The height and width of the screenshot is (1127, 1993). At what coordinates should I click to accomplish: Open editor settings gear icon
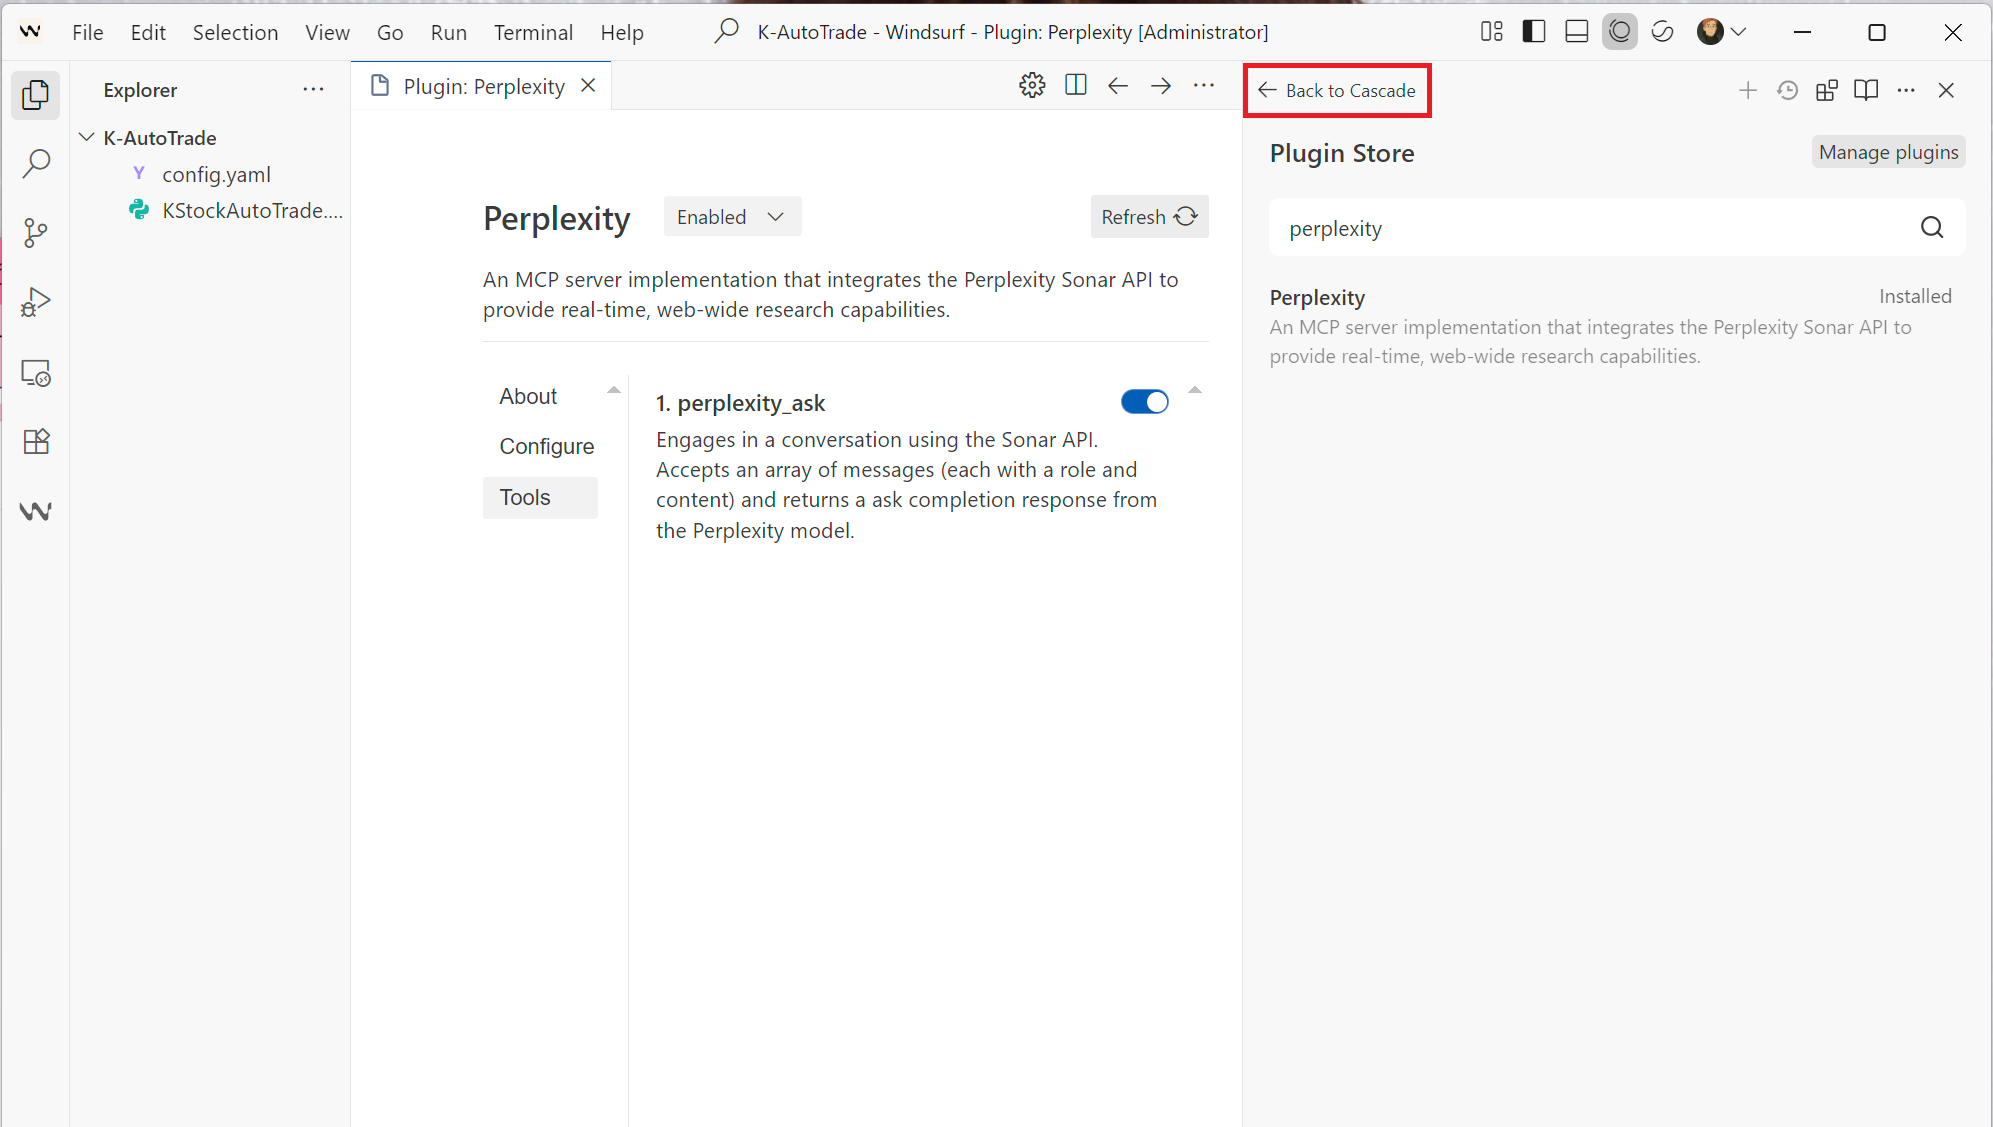point(1032,86)
